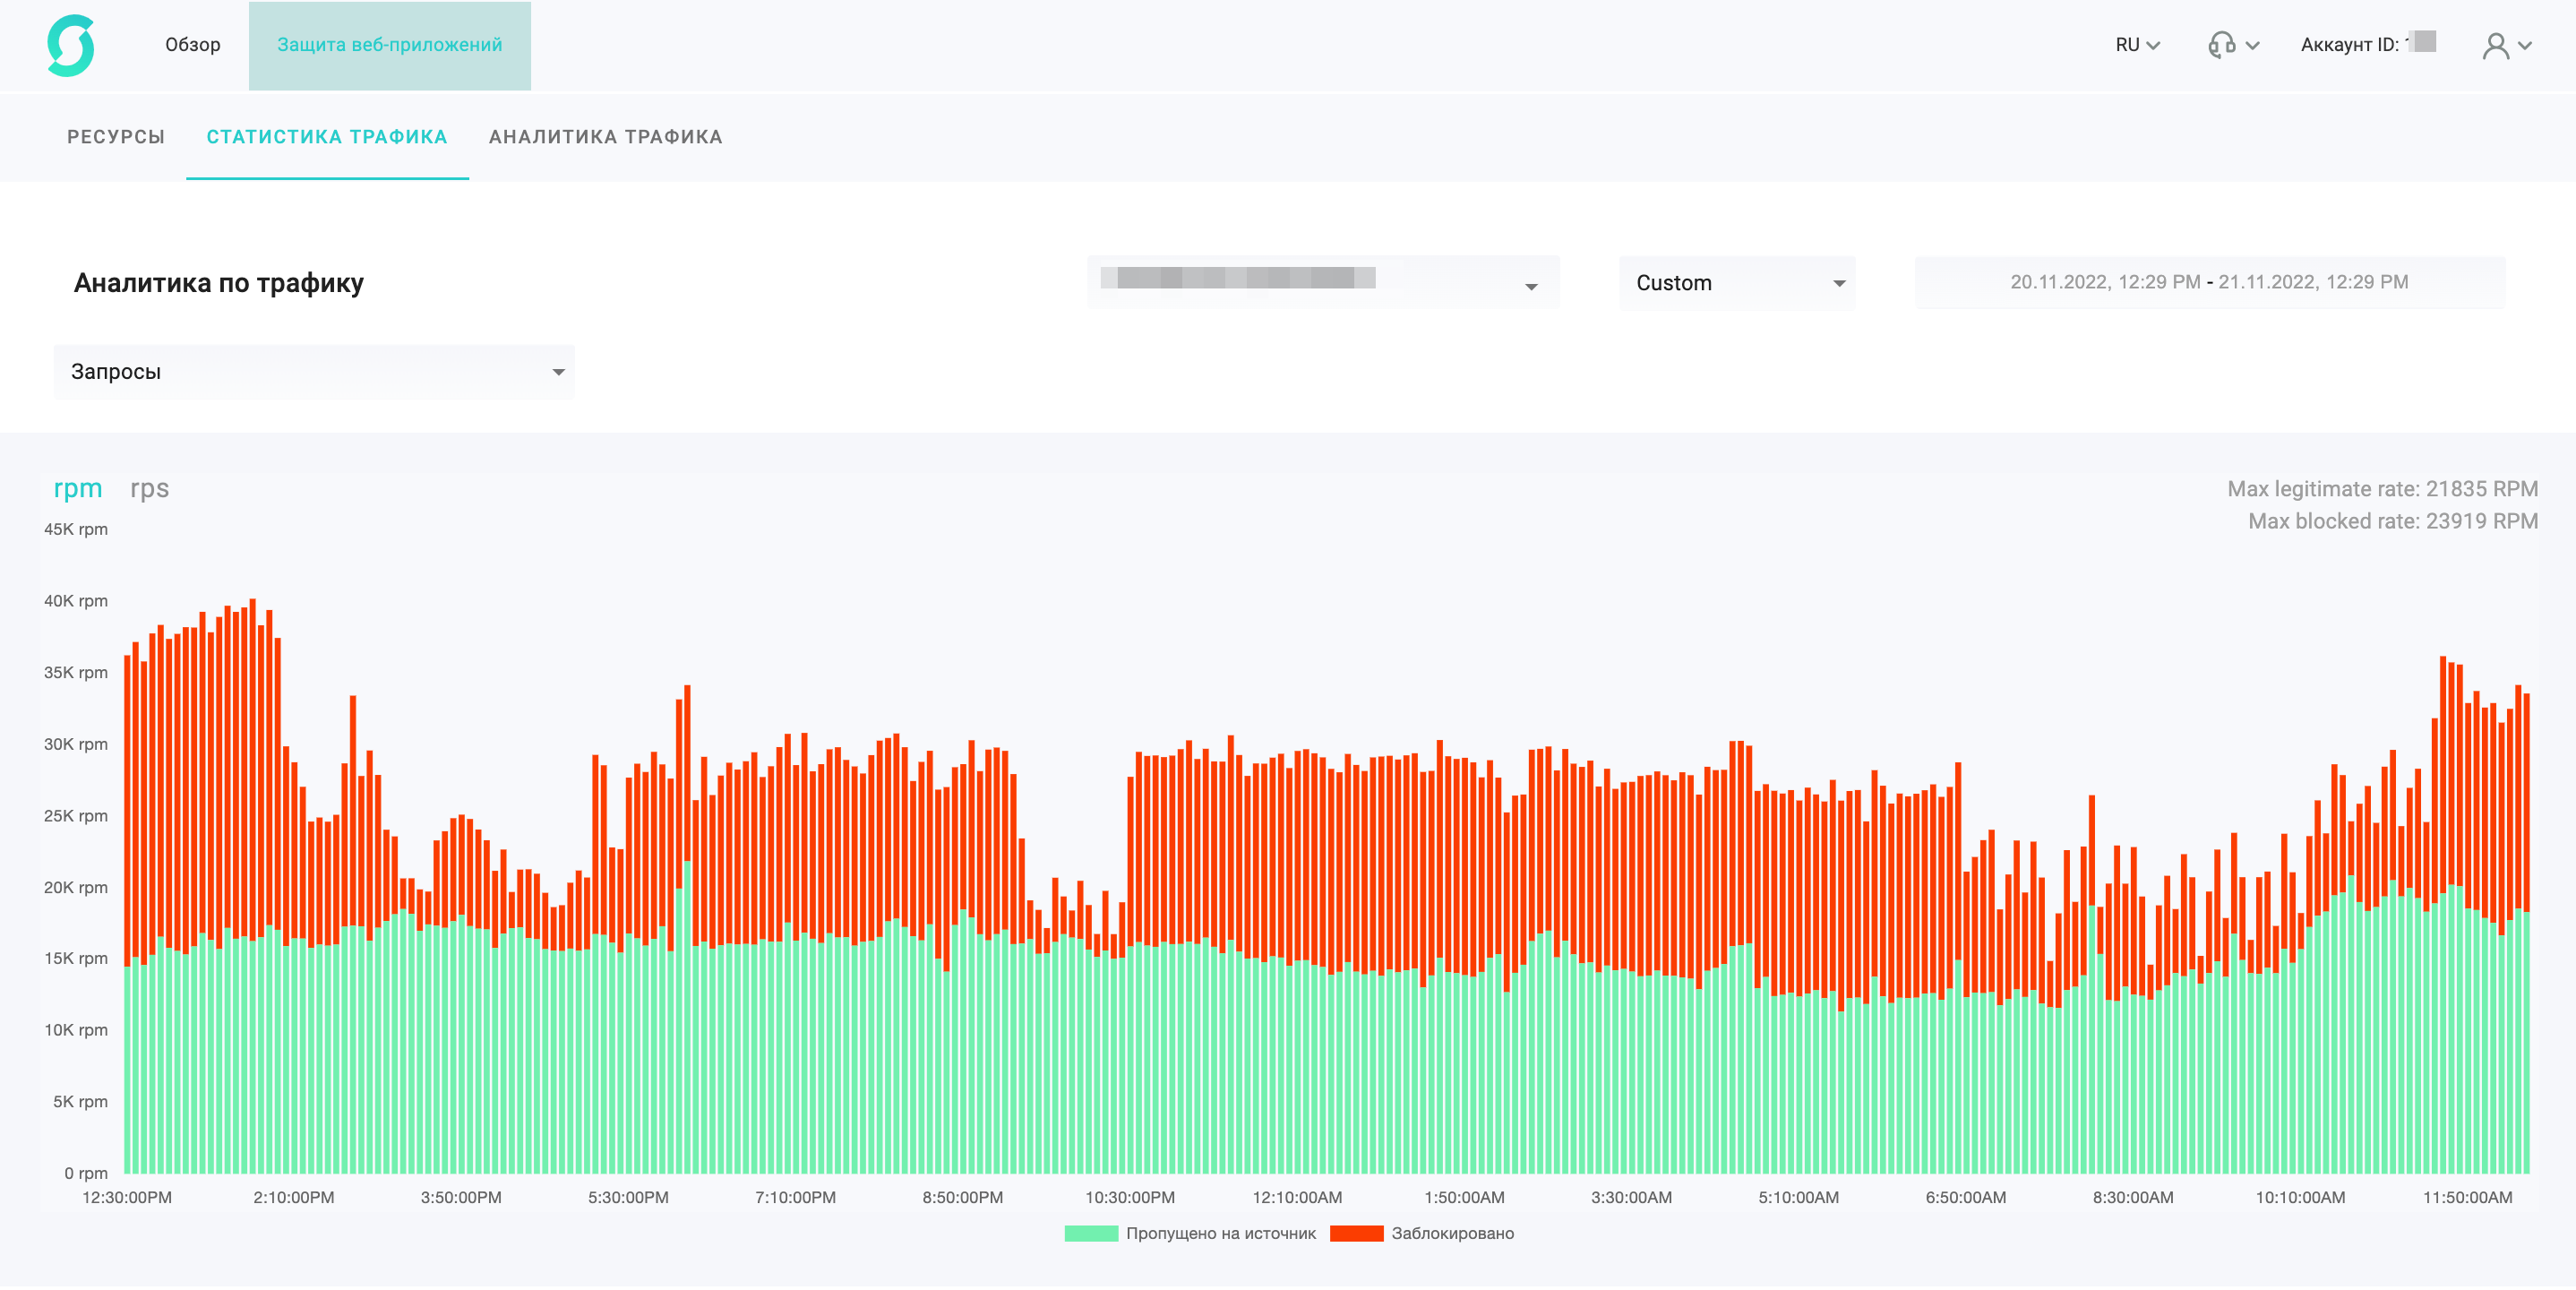Expand the blurred resource selector dropdown
Screen dimensions: 2576x1290
(1322, 283)
